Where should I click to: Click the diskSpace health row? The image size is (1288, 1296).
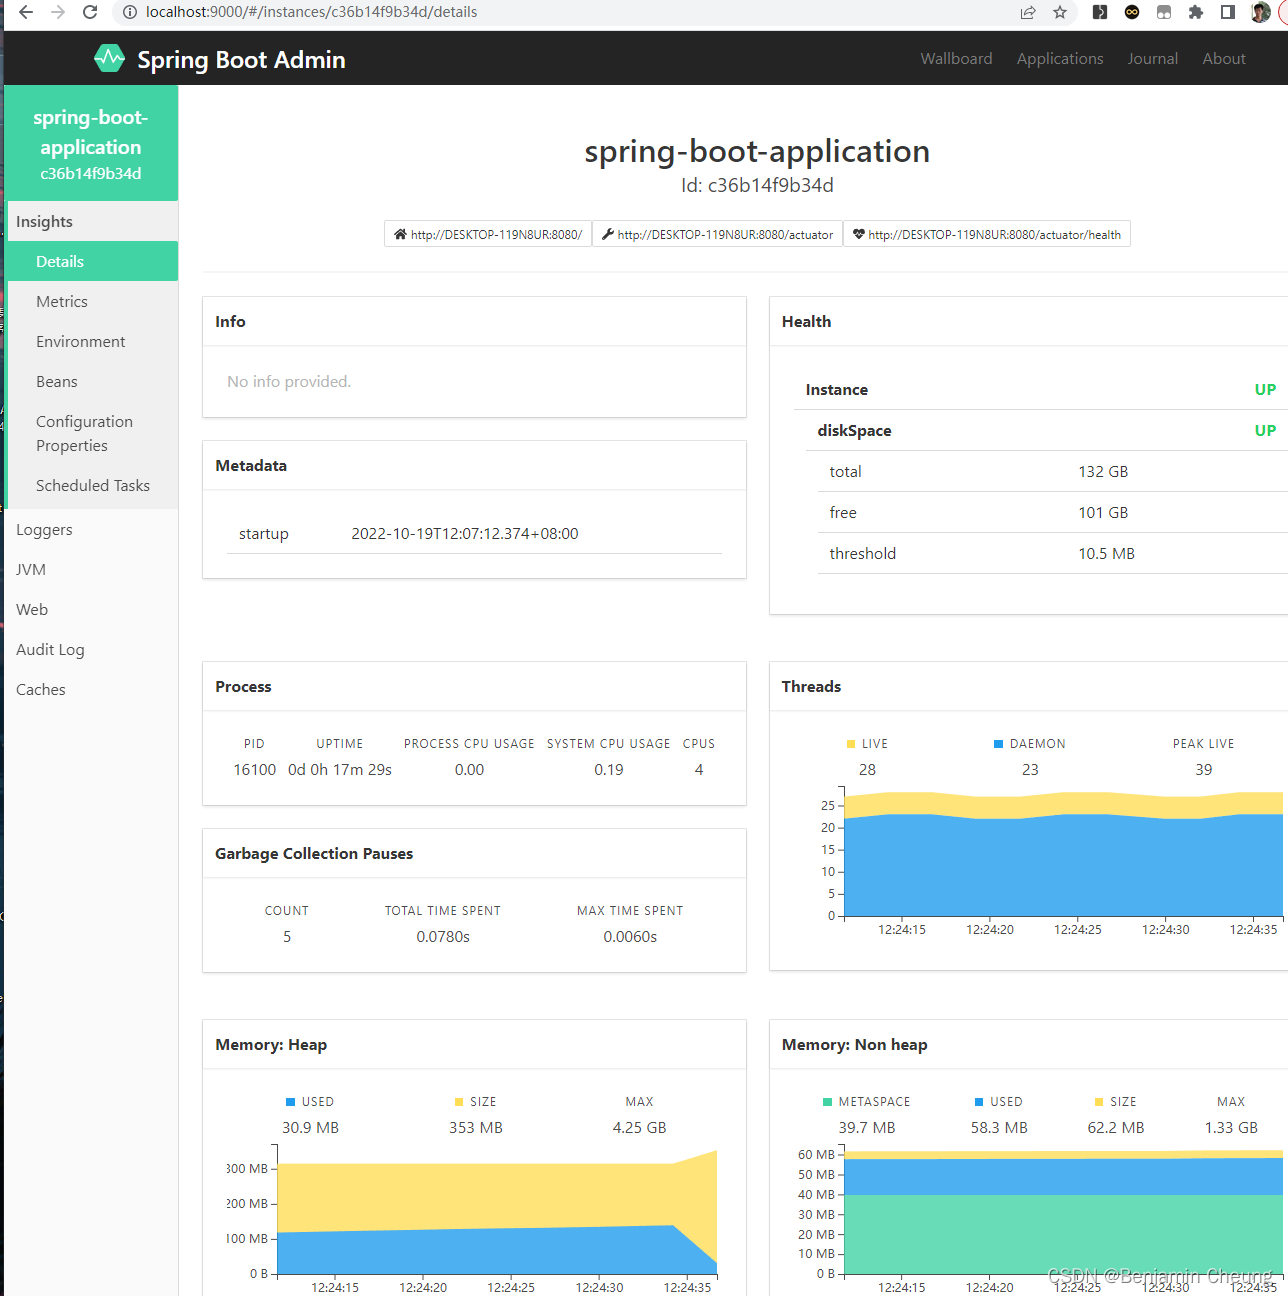1047,430
